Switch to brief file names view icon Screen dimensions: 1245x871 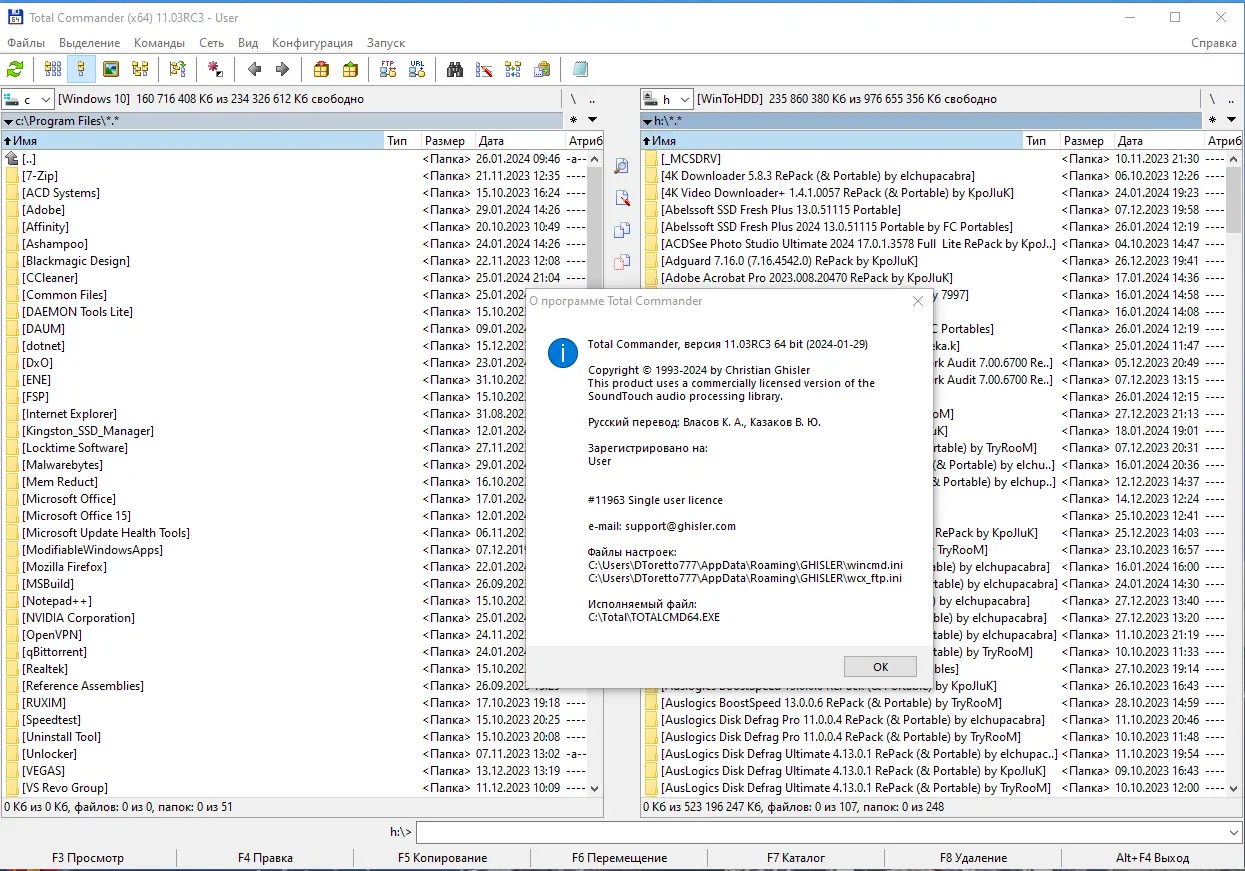(53, 69)
